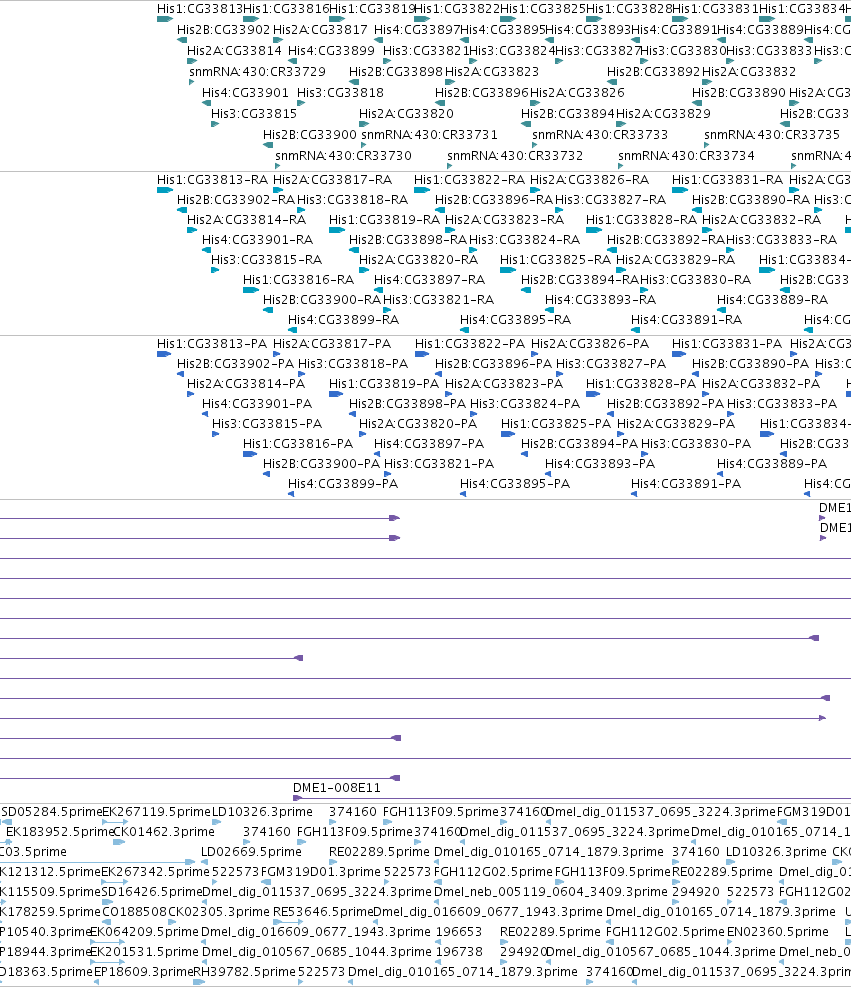The image size is (851, 987).
Task: Open the snmRNA:430:CR33730 feature label
Action: [343, 155]
